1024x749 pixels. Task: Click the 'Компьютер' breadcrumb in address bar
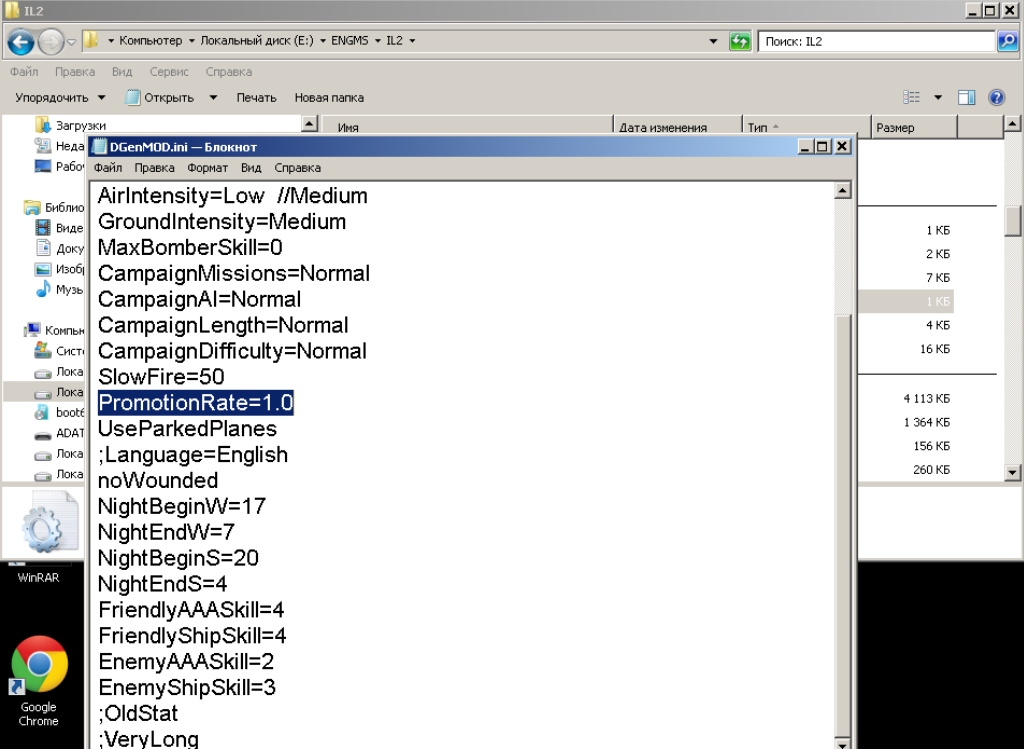(151, 40)
